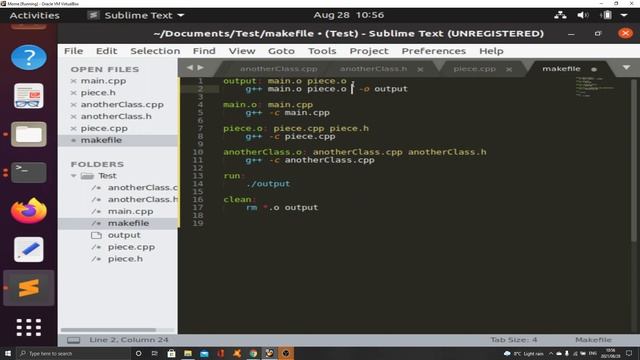Screen dimensions: 640x360
Task: Open the Goto menu
Action: coord(281,51)
